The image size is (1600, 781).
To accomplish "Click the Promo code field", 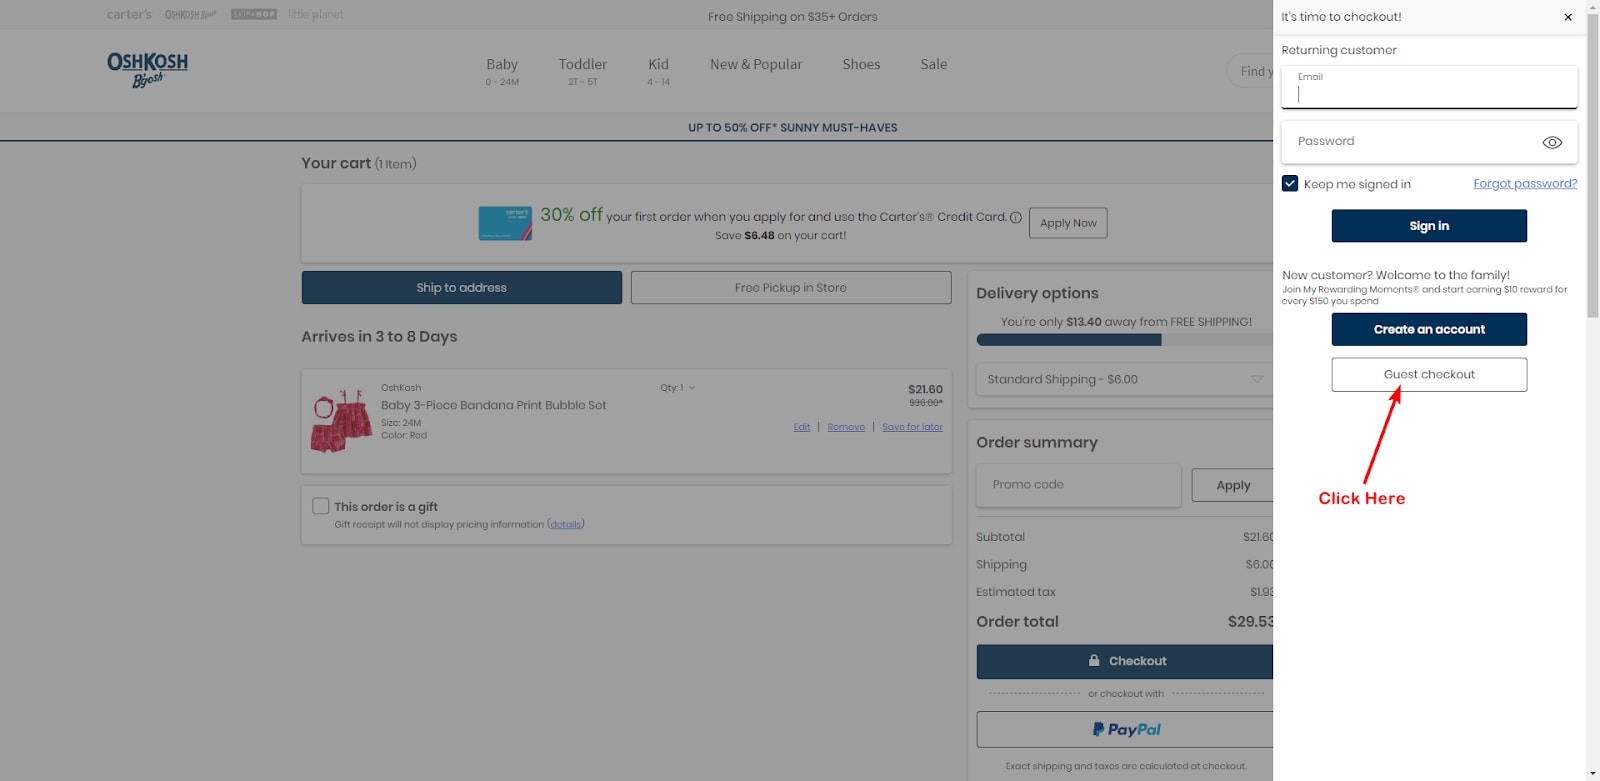I will pos(1078,485).
